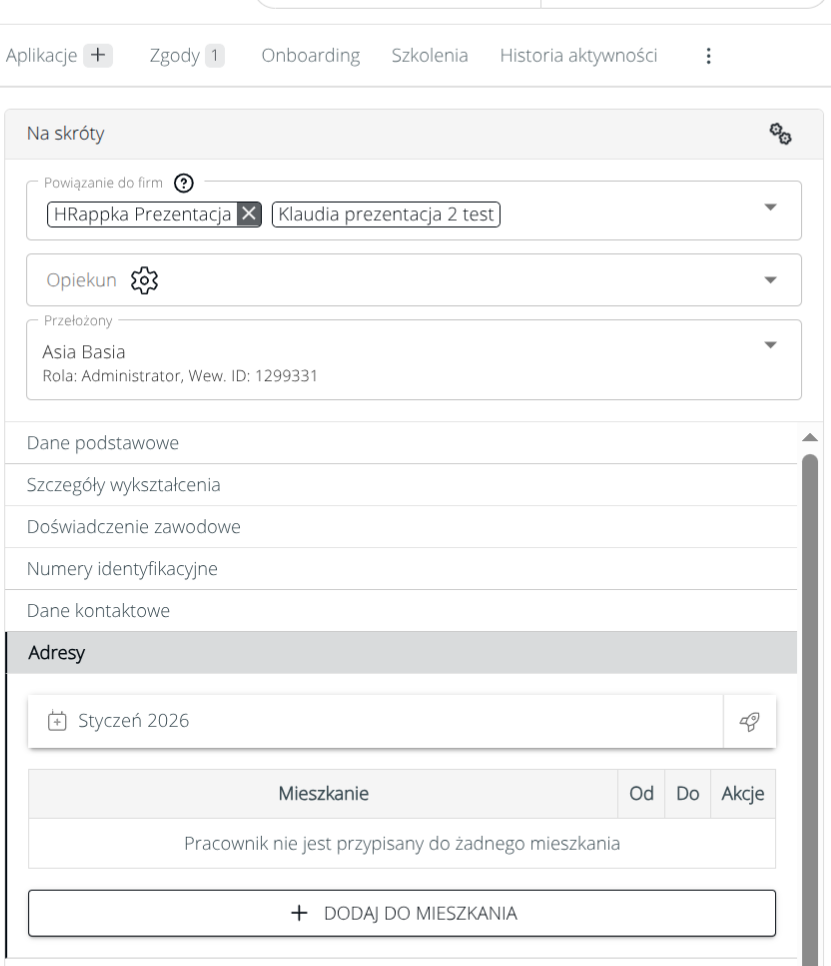Open the Przełożony dropdown list

point(769,344)
